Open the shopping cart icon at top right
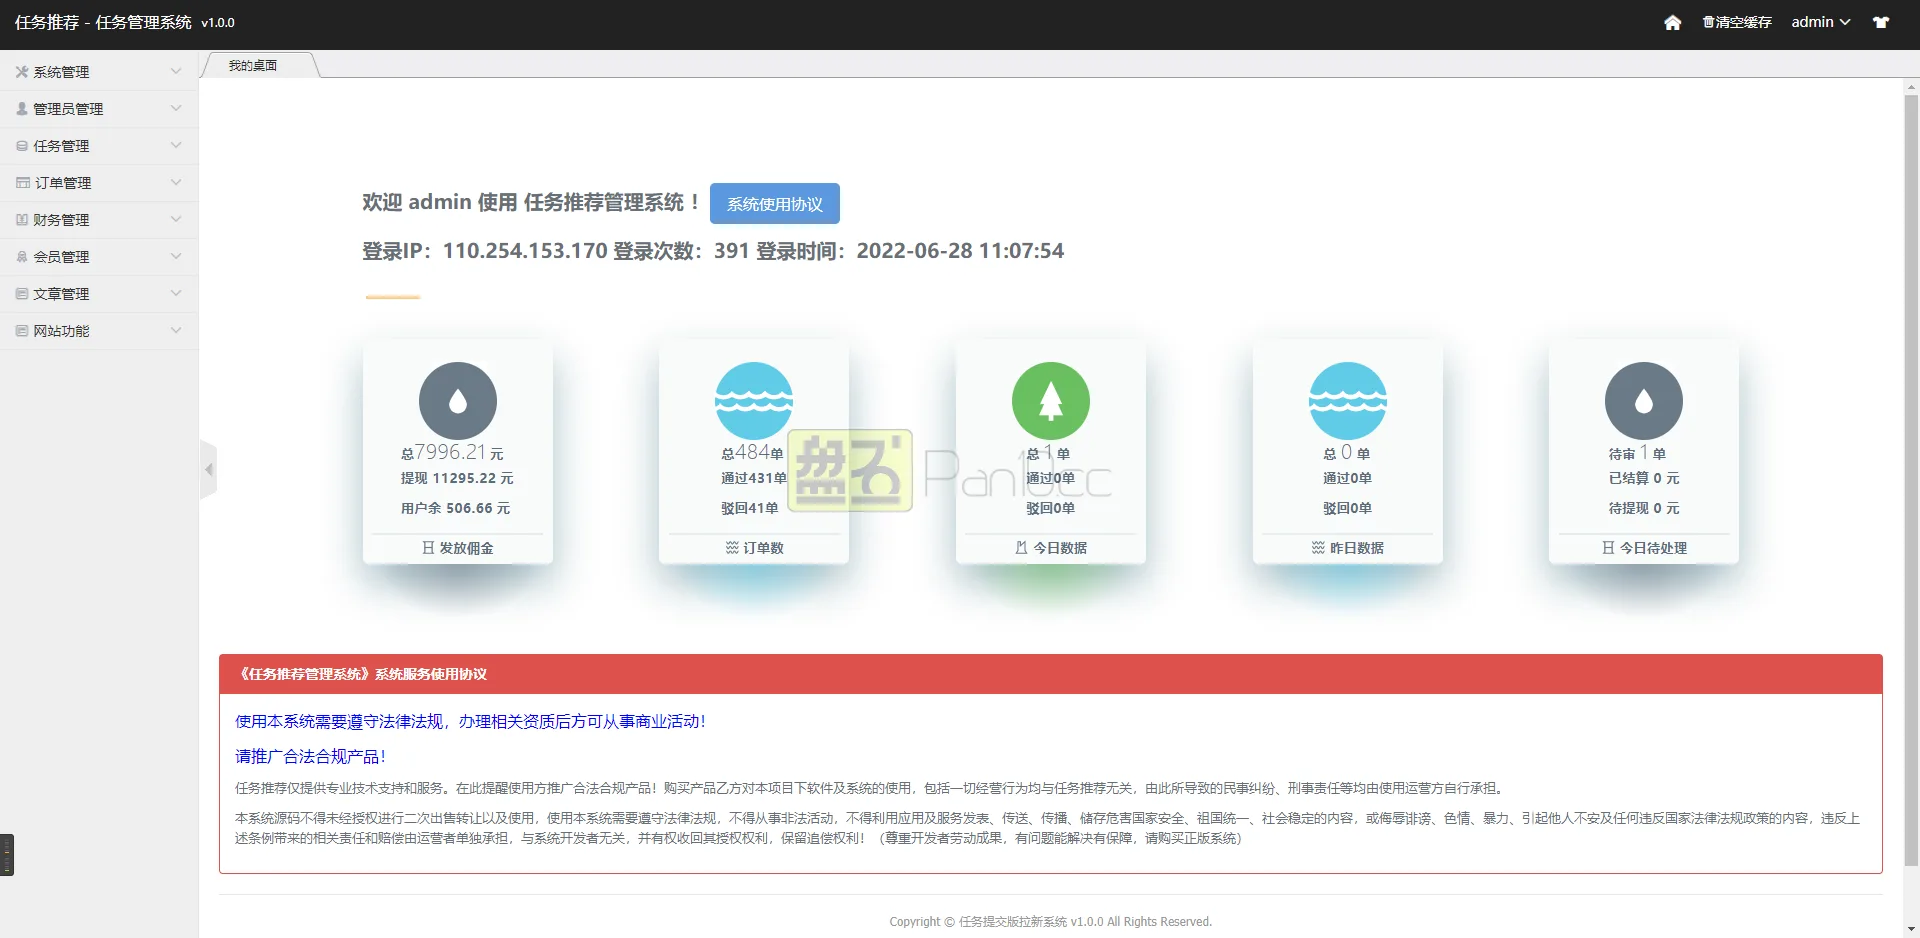The image size is (1920, 938). click(x=1881, y=22)
